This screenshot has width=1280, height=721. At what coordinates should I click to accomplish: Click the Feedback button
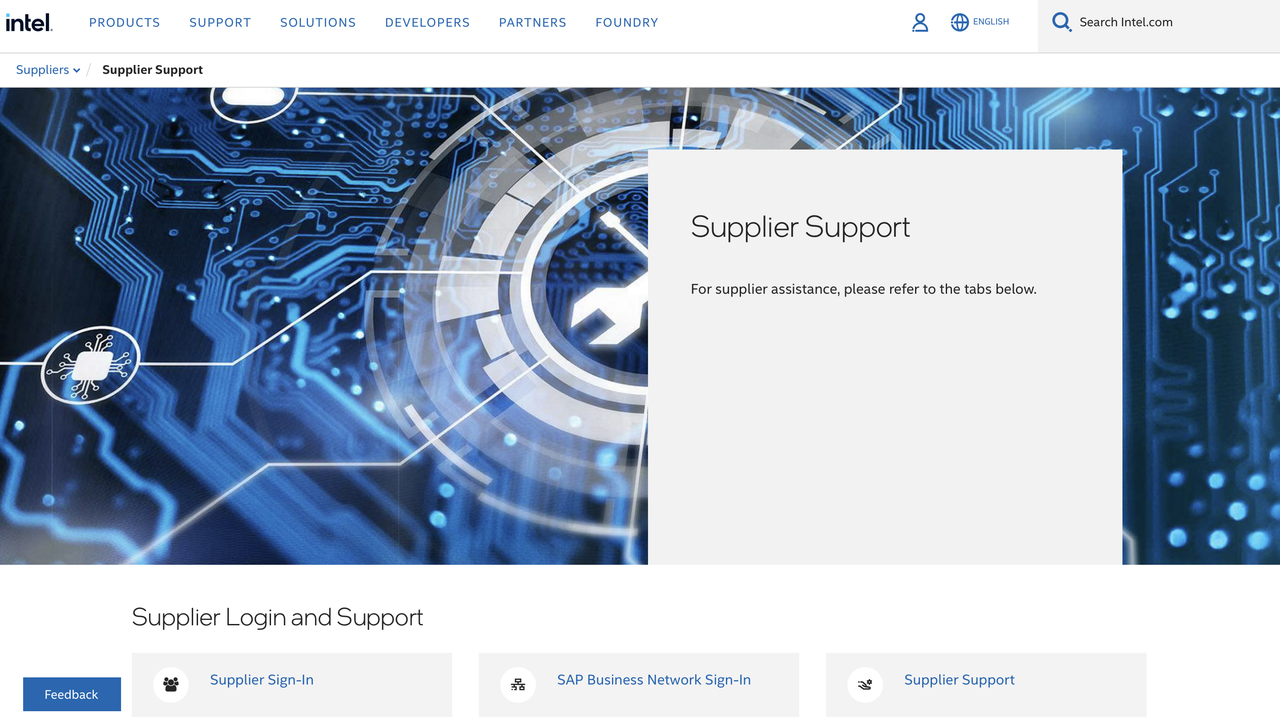(x=72, y=694)
